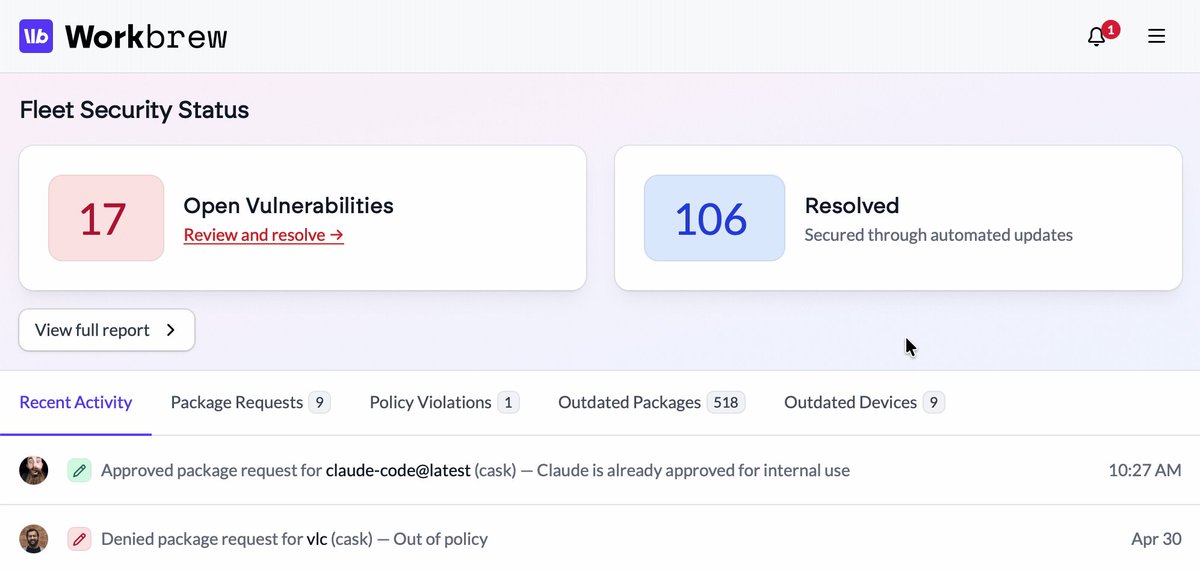
Task: Open the Outdated Devices tab
Action: (864, 402)
